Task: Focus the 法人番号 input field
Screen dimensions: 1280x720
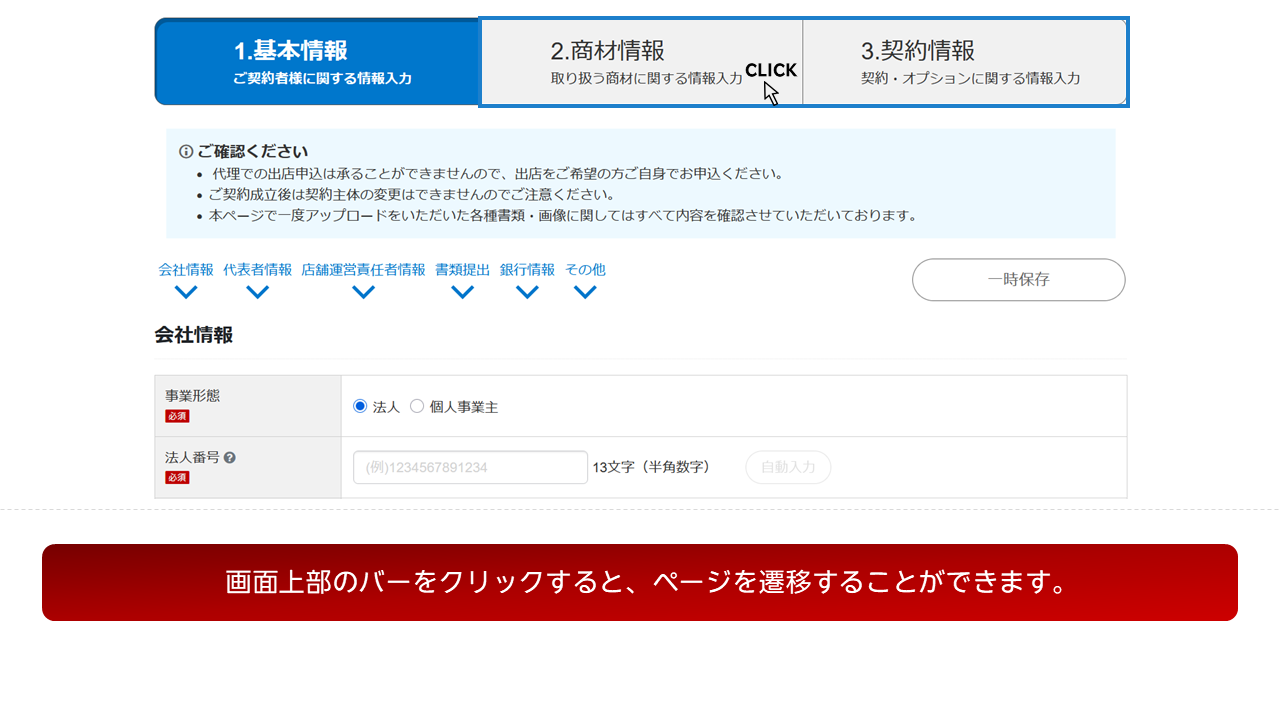Action: [470, 467]
